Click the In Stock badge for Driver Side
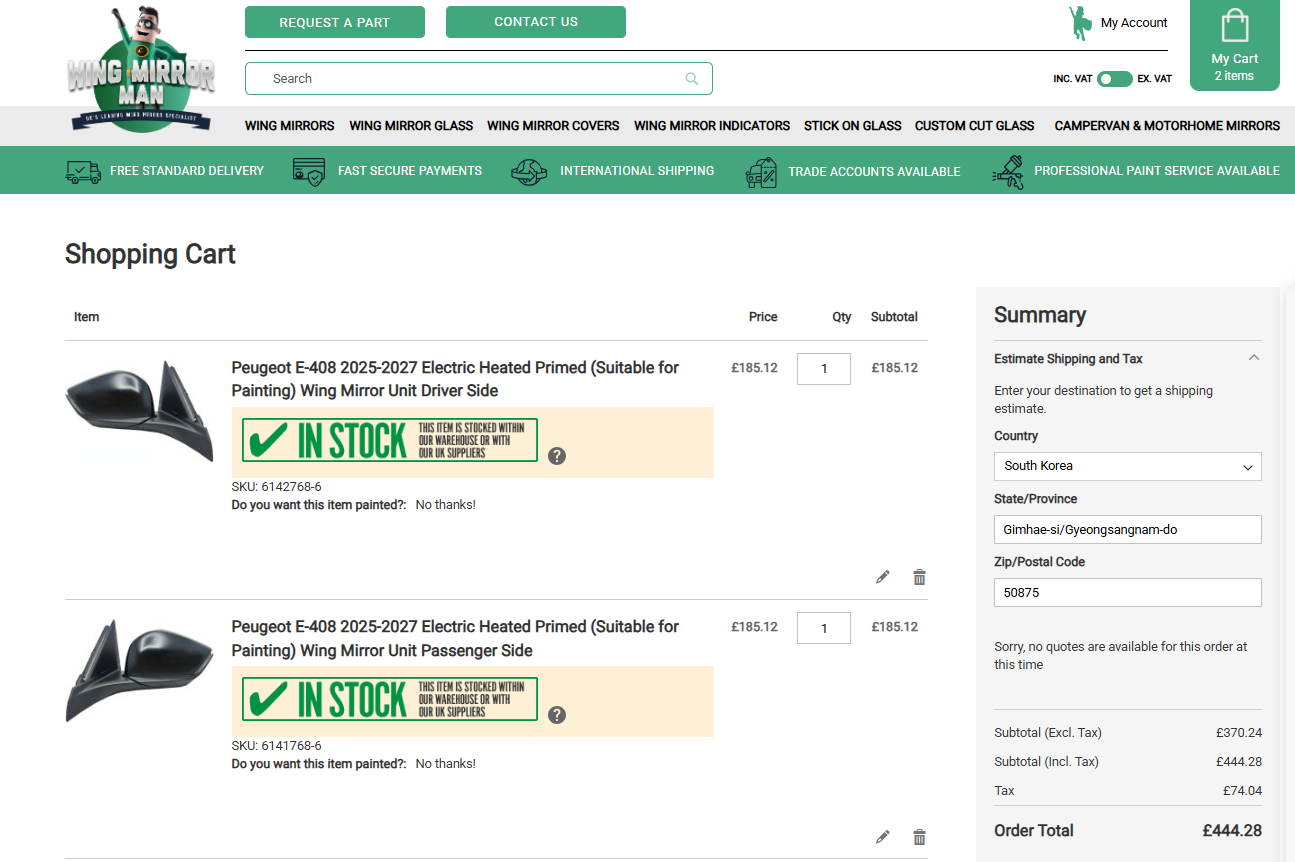 pos(390,440)
